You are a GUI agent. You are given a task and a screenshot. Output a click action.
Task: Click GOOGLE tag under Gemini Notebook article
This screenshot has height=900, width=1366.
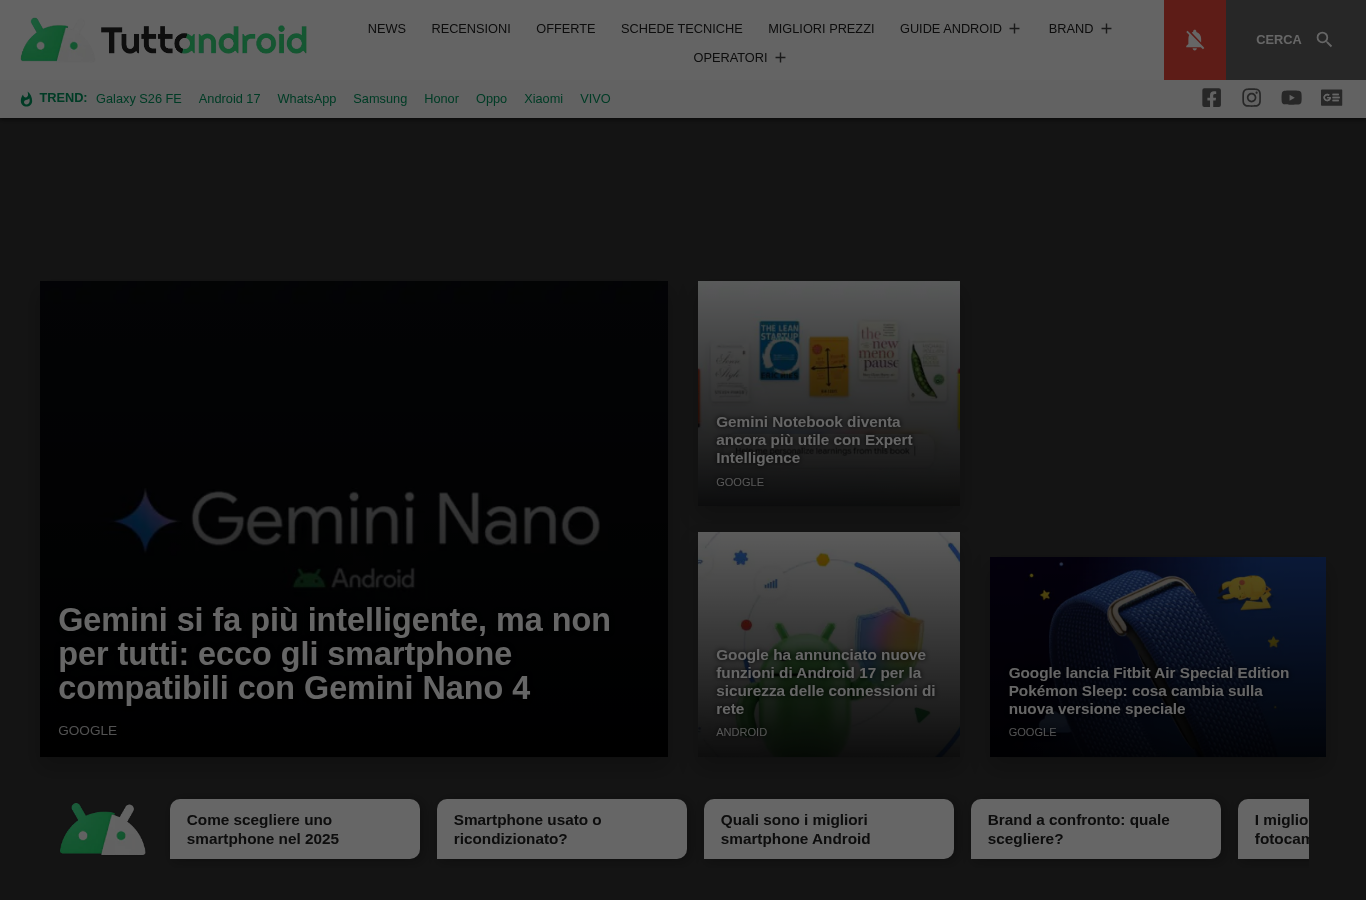(x=740, y=482)
